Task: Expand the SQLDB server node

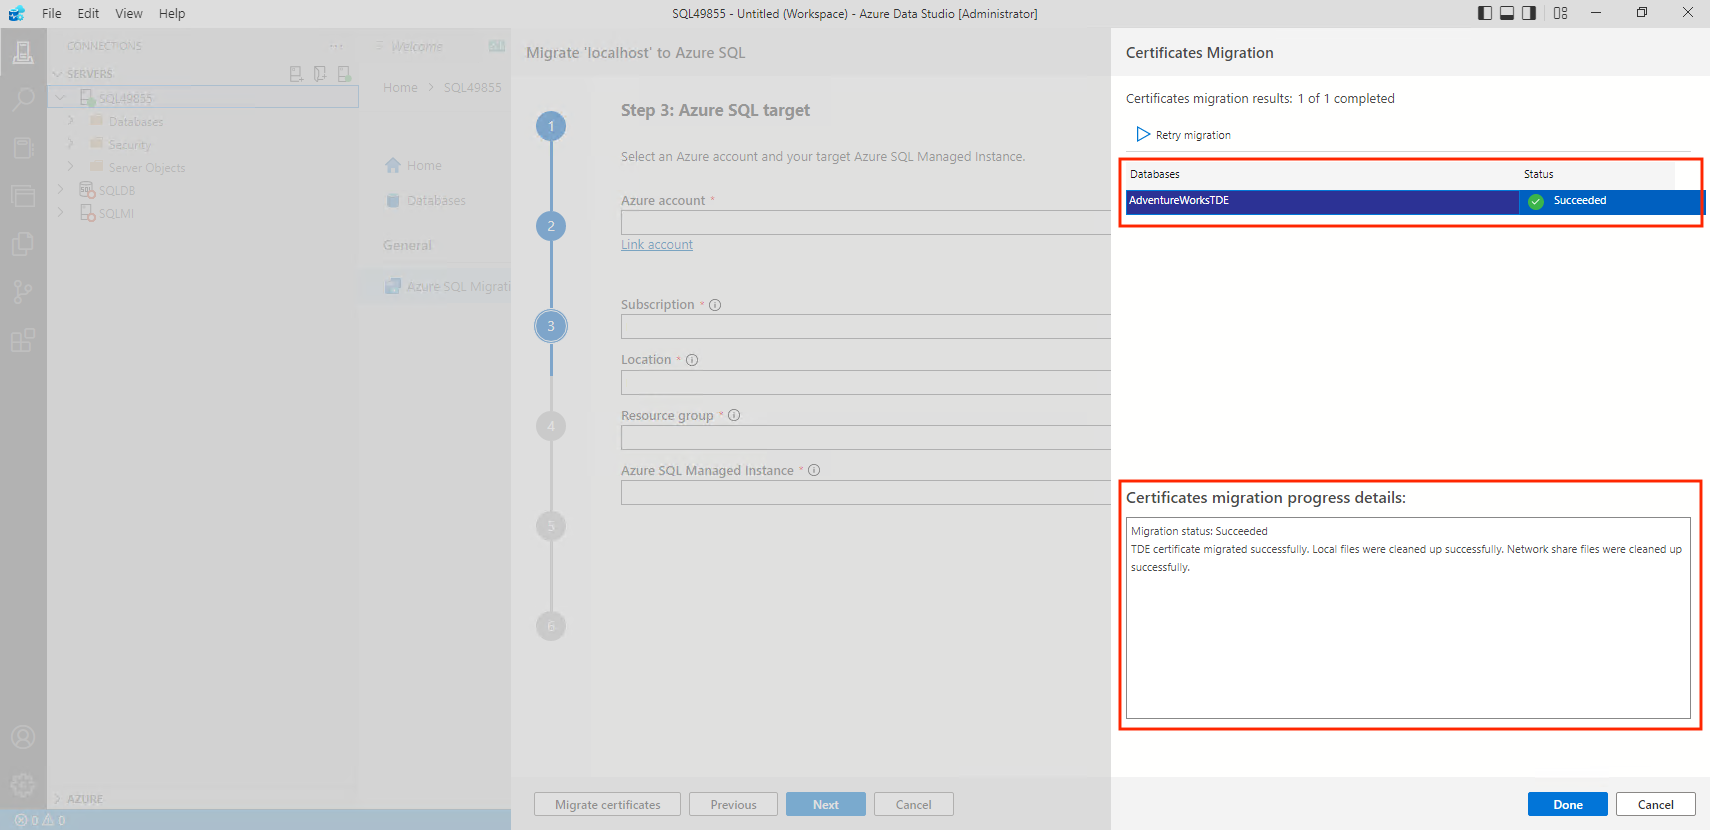Action: click(60, 190)
